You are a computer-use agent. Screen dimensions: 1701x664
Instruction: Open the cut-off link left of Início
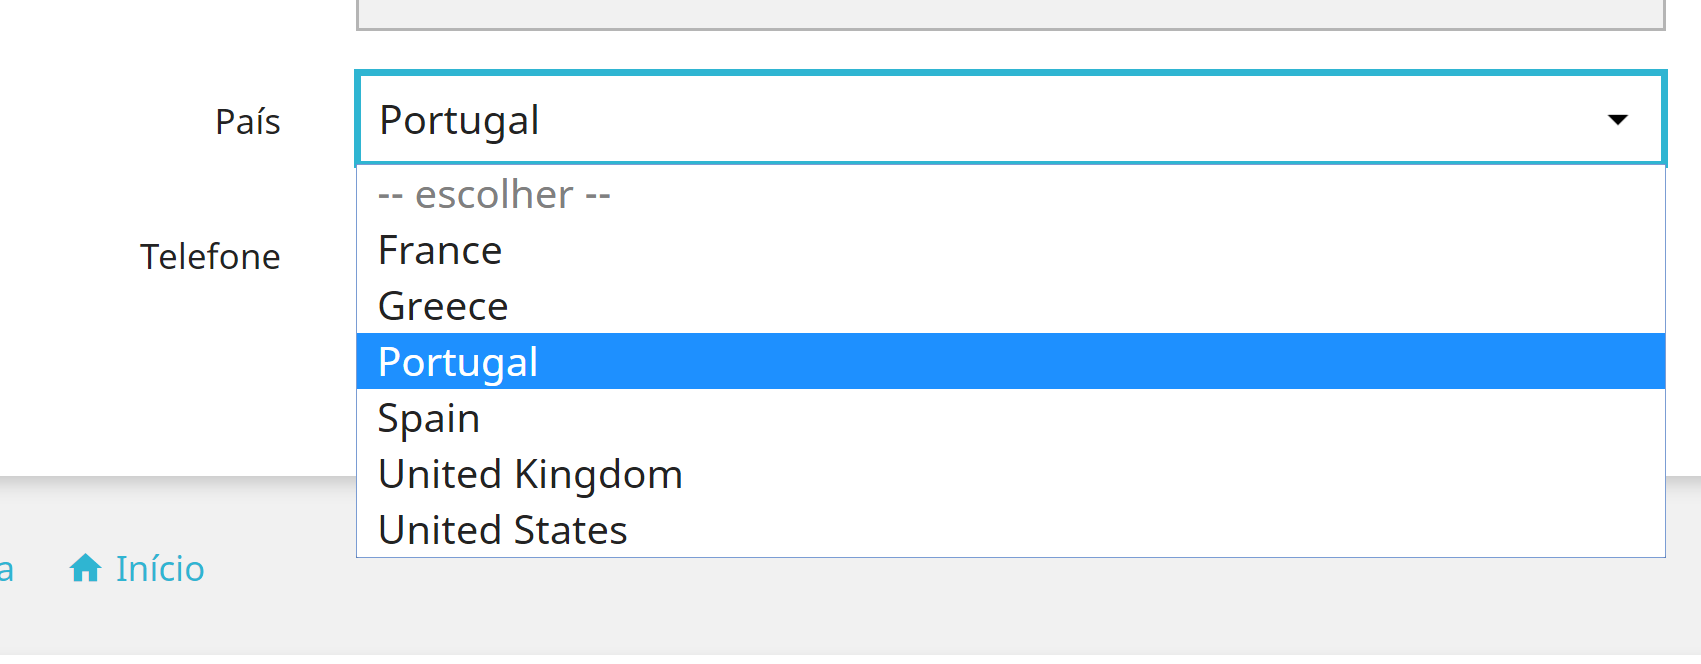coord(5,569)
